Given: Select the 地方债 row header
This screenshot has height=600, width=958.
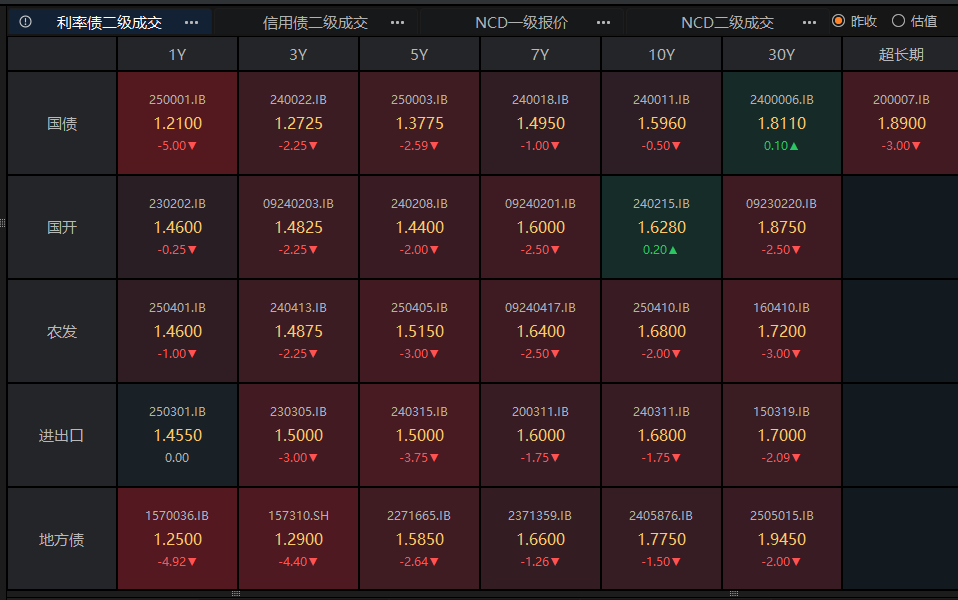Looking at the screenshot, I should [62, 539].
